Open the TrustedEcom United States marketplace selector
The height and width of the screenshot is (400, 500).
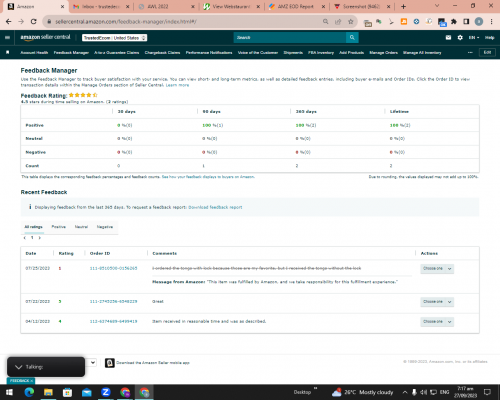tap(115, 38)
